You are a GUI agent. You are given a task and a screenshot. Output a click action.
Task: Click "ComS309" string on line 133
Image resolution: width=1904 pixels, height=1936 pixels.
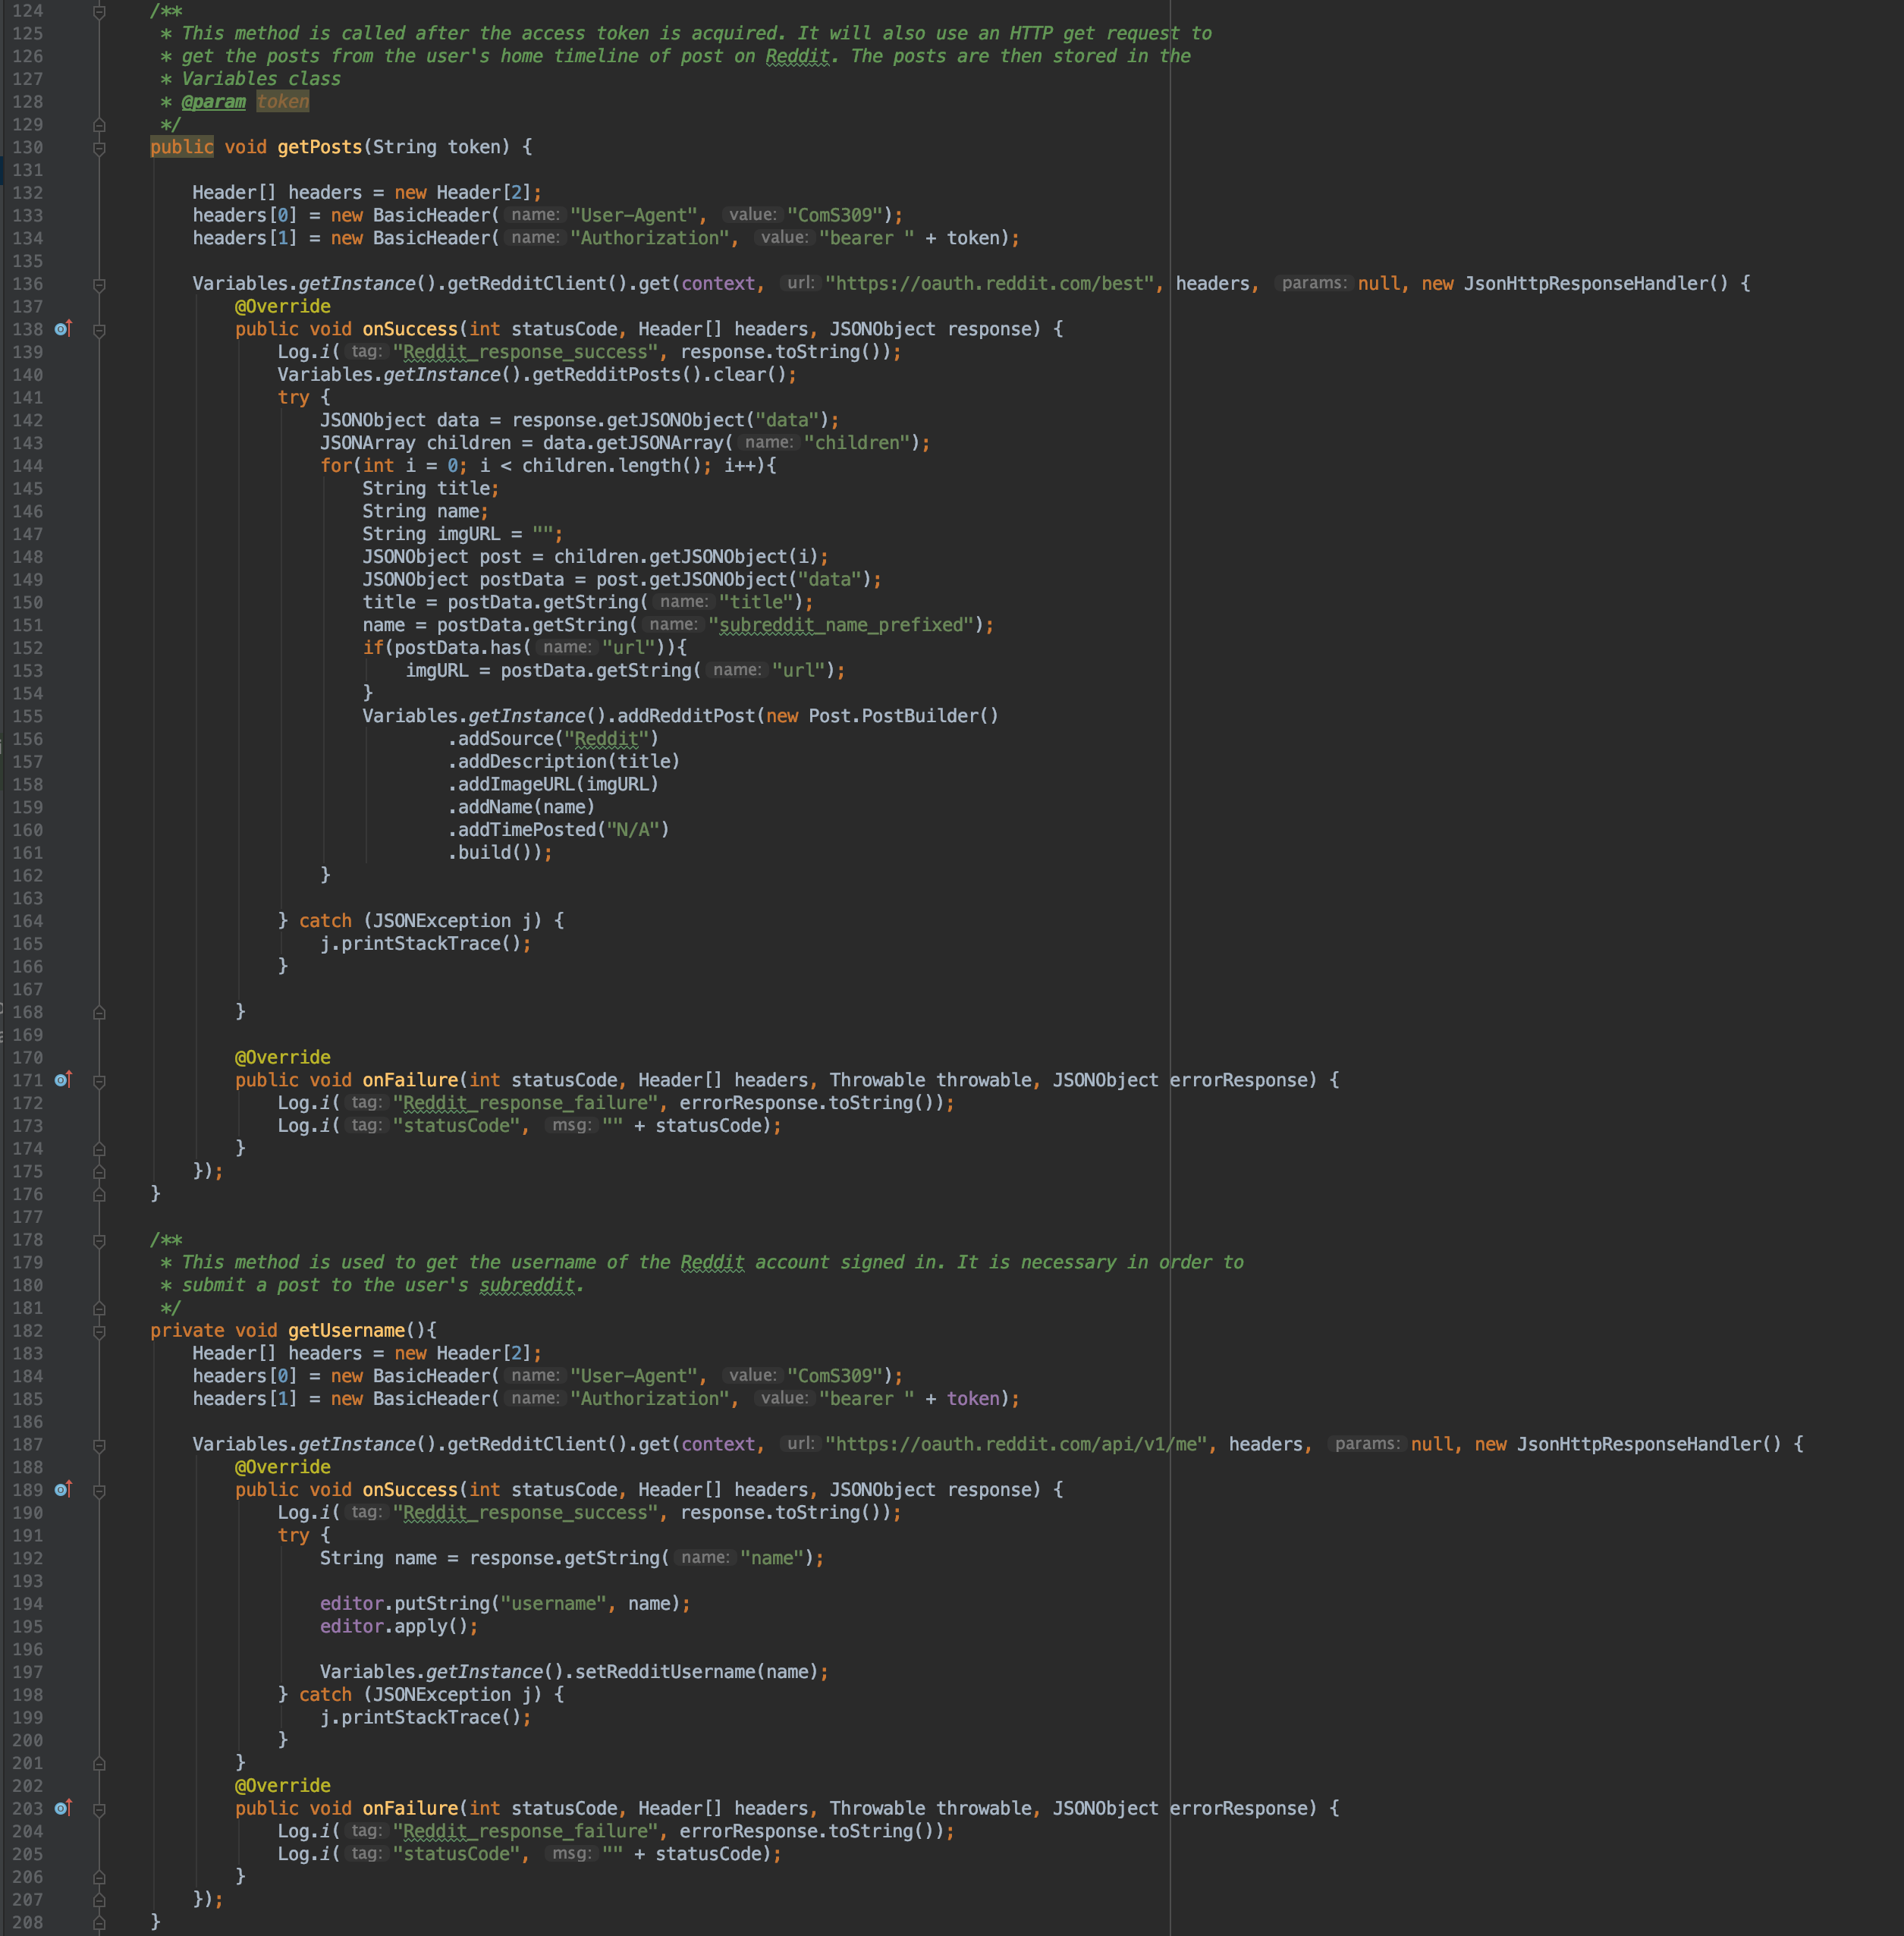835,215
